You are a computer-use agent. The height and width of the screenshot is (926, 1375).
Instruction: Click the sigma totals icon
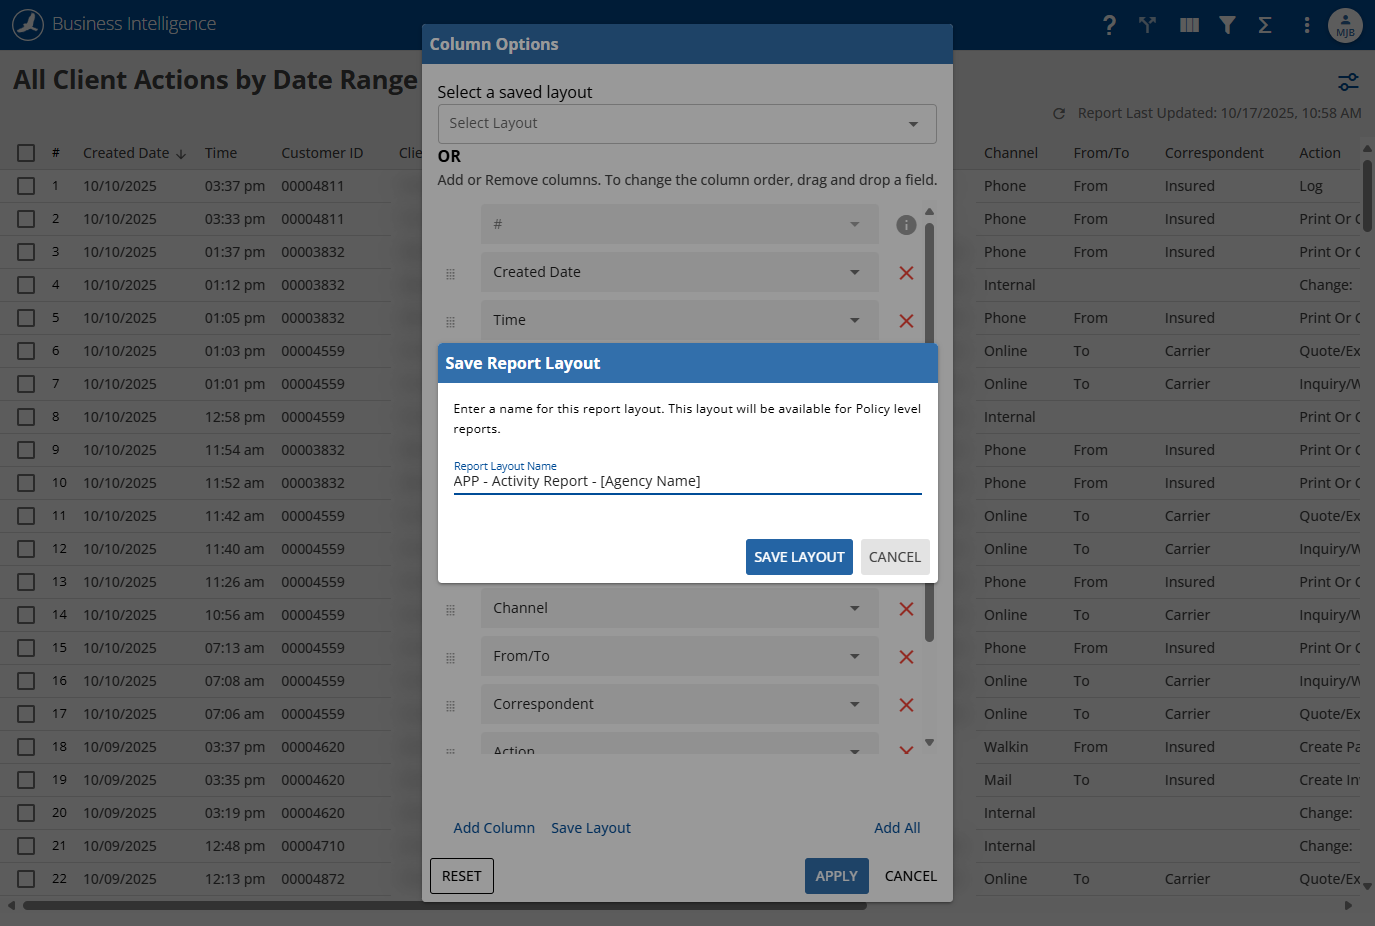click(1265, 25)
